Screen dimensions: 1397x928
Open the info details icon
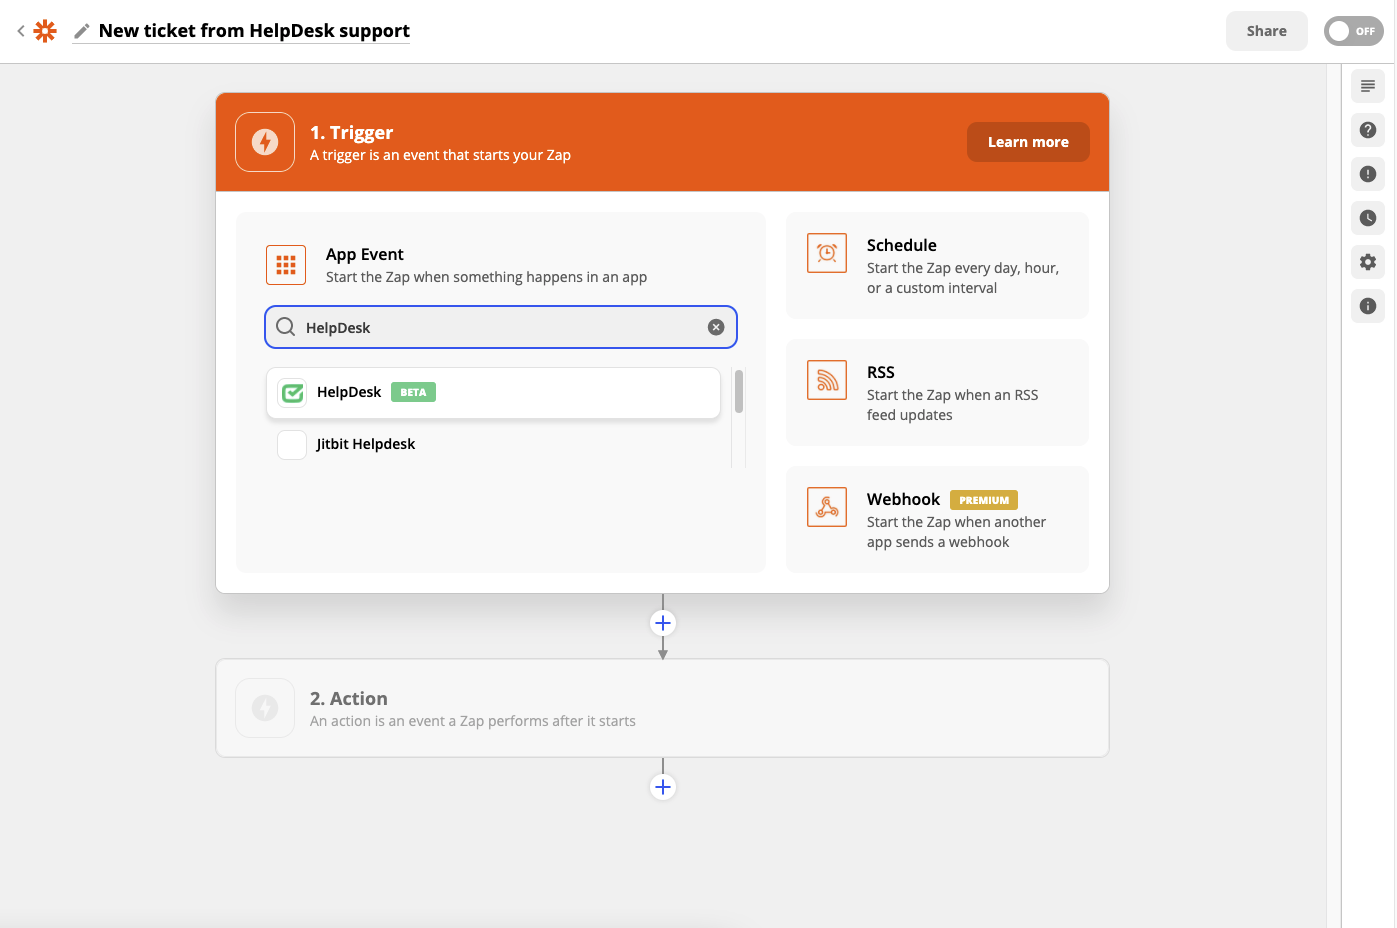tap(1368, 306)
